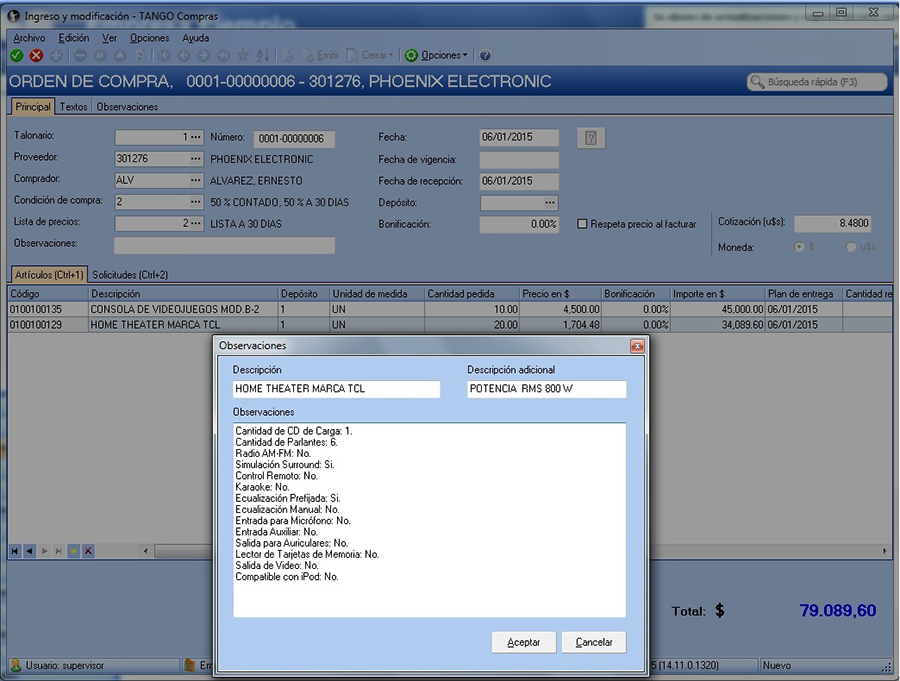This screenshot has height=681, width=900.
Task: Switch to the Principal tab
Action: pyautogui.click(x=33, y=107)
